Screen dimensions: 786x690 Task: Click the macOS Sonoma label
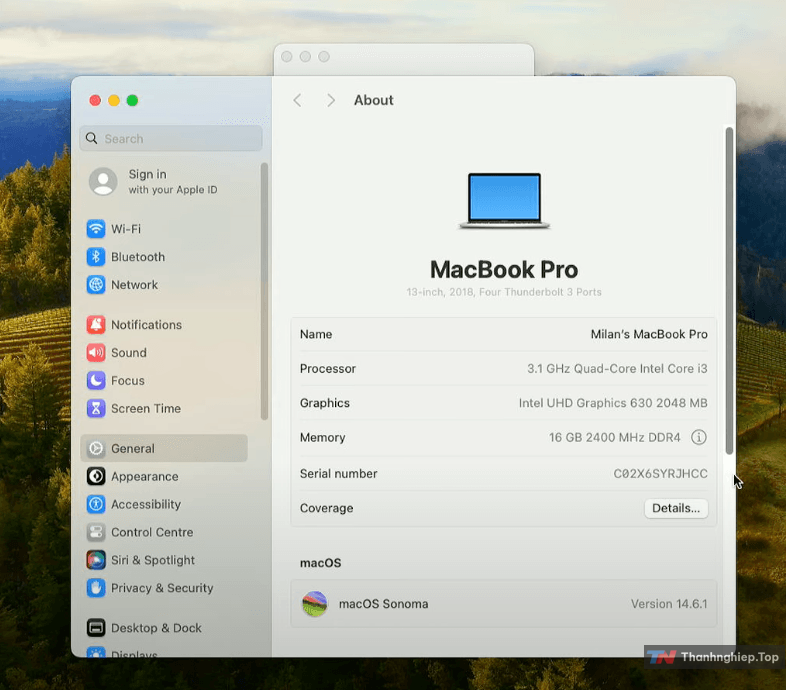tap(383, 604)
